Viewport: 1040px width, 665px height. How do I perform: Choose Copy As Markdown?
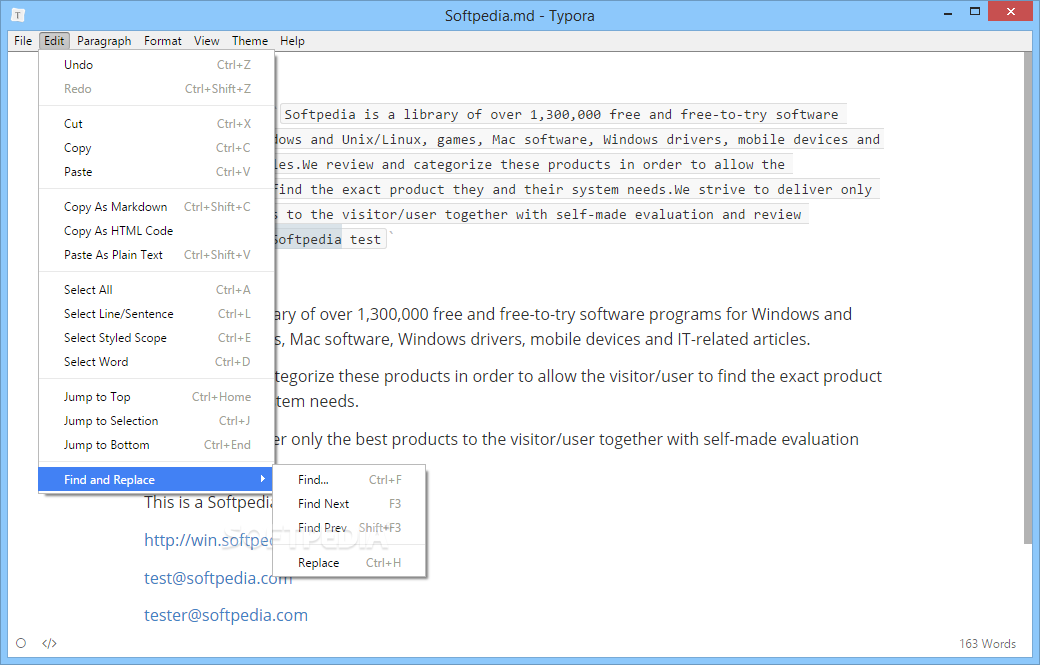(157, 207)
